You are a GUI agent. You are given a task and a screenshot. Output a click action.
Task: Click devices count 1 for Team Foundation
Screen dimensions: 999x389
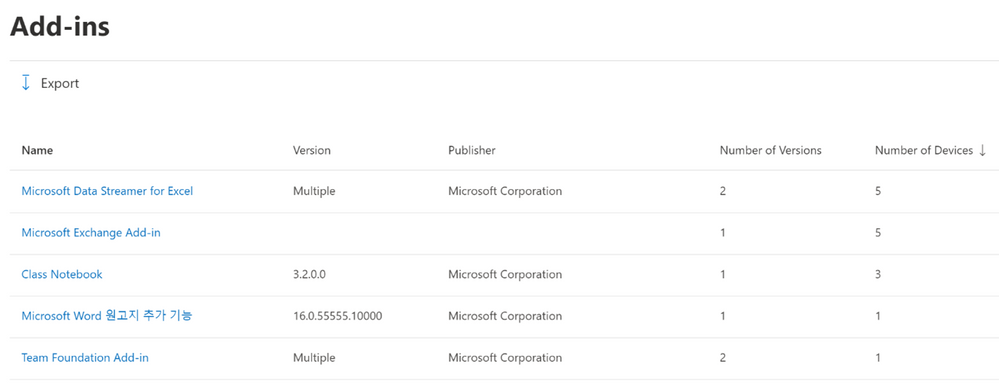[878, 358]
